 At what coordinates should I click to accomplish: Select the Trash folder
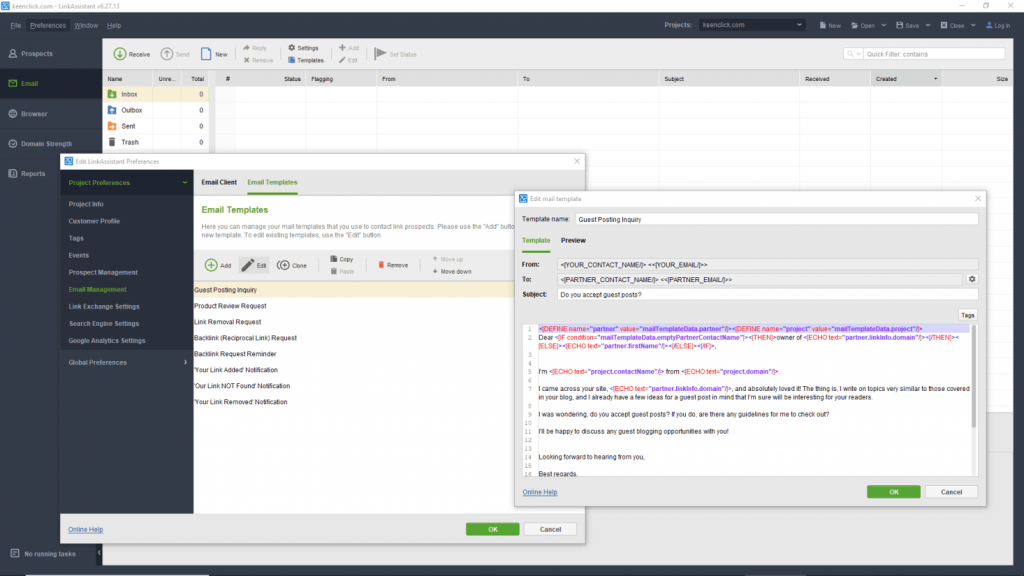pyautogui.click(x=155, y=142)
